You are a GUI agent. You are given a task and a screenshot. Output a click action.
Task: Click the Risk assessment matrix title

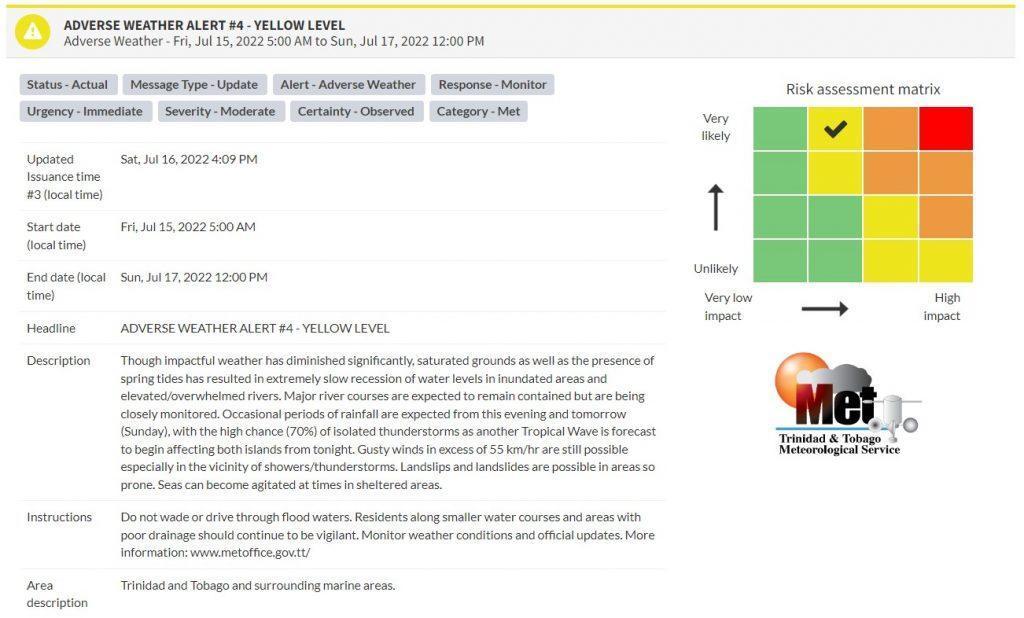[x=863, y=89]
